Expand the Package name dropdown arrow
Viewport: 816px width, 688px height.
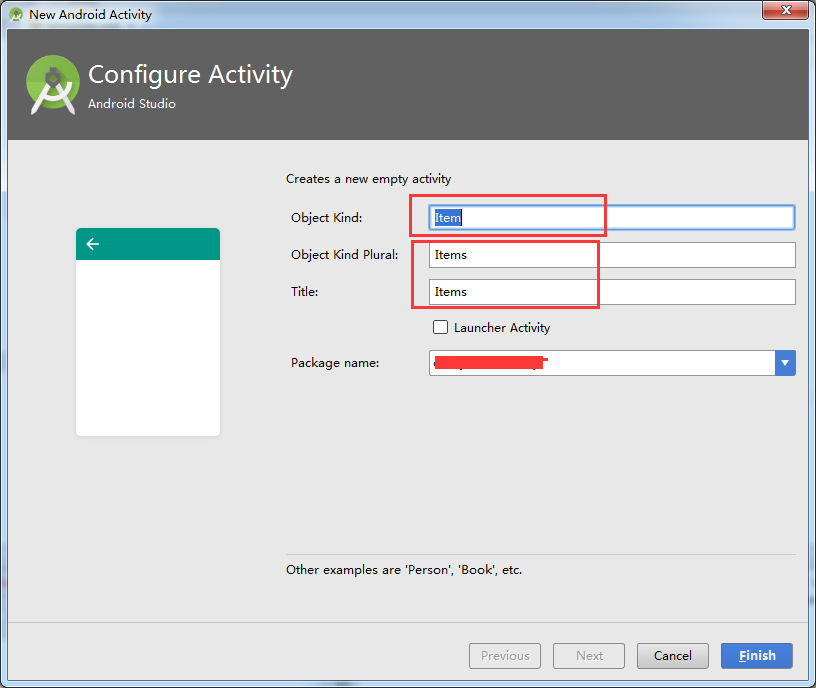click(785, 363)
